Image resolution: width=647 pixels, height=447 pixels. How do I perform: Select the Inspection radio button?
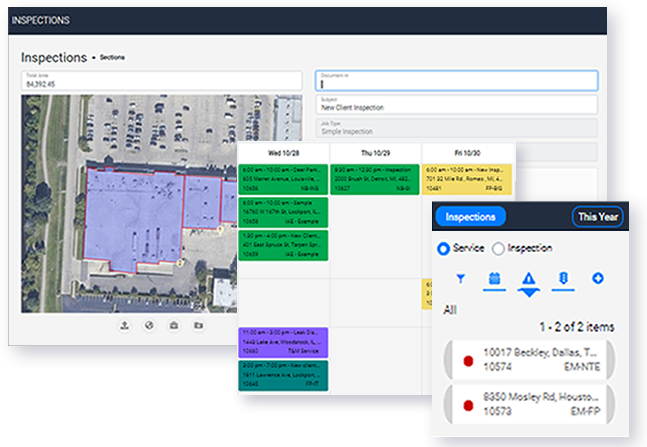point(498,248)
